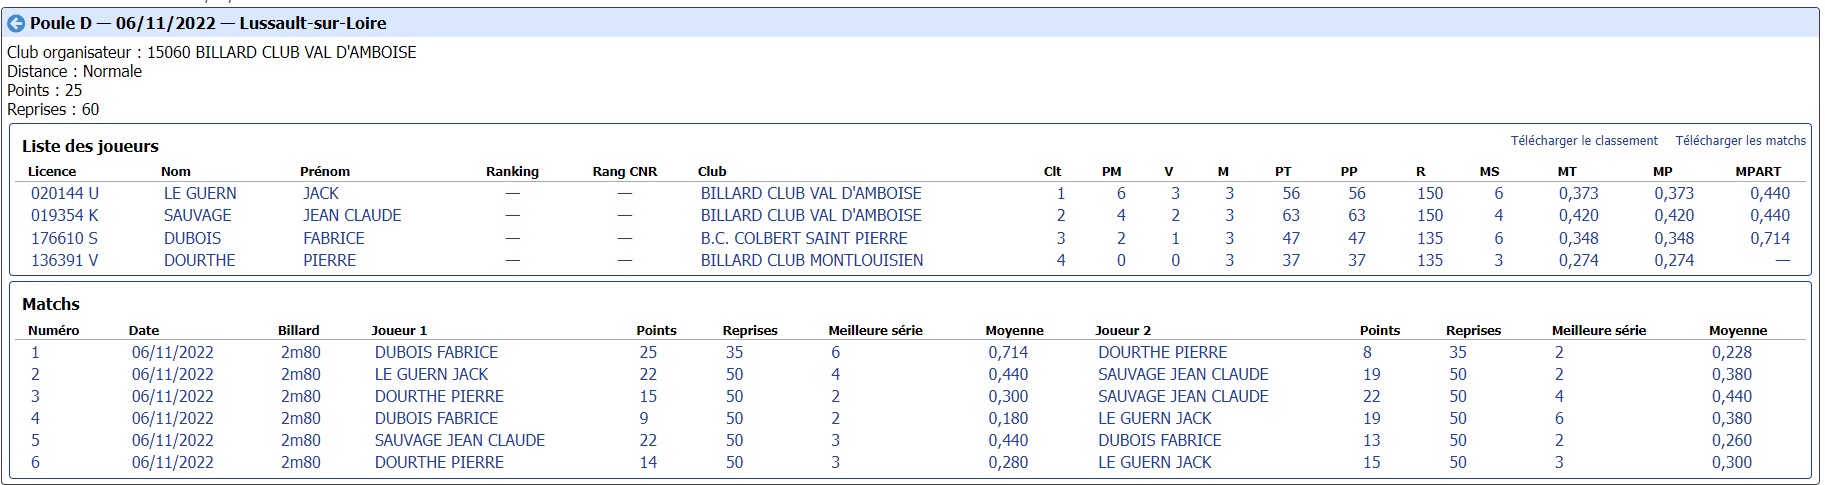Open Télécharger les matchs link

click(1741, 141)
